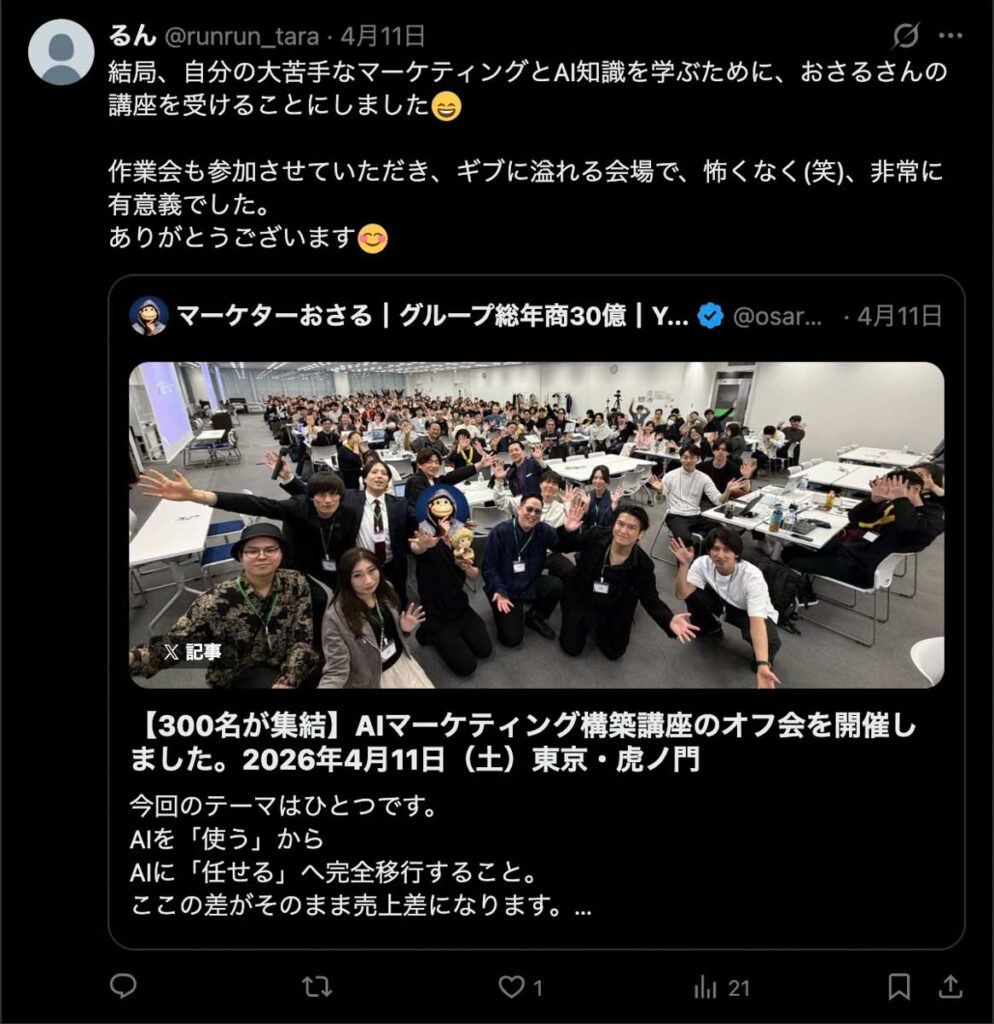The image size is (994, 1024).
Task: Click the share upload arrow icon
Action: 951,986
